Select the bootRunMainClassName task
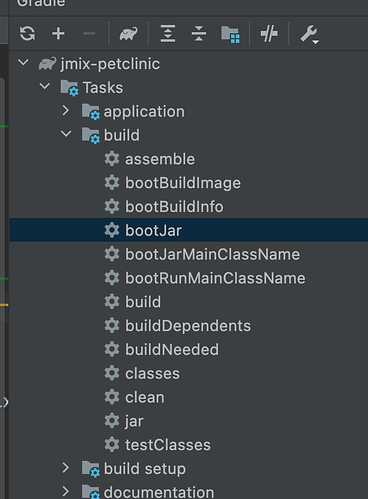This screenshot has width=368, height=499. click(189, 278)
